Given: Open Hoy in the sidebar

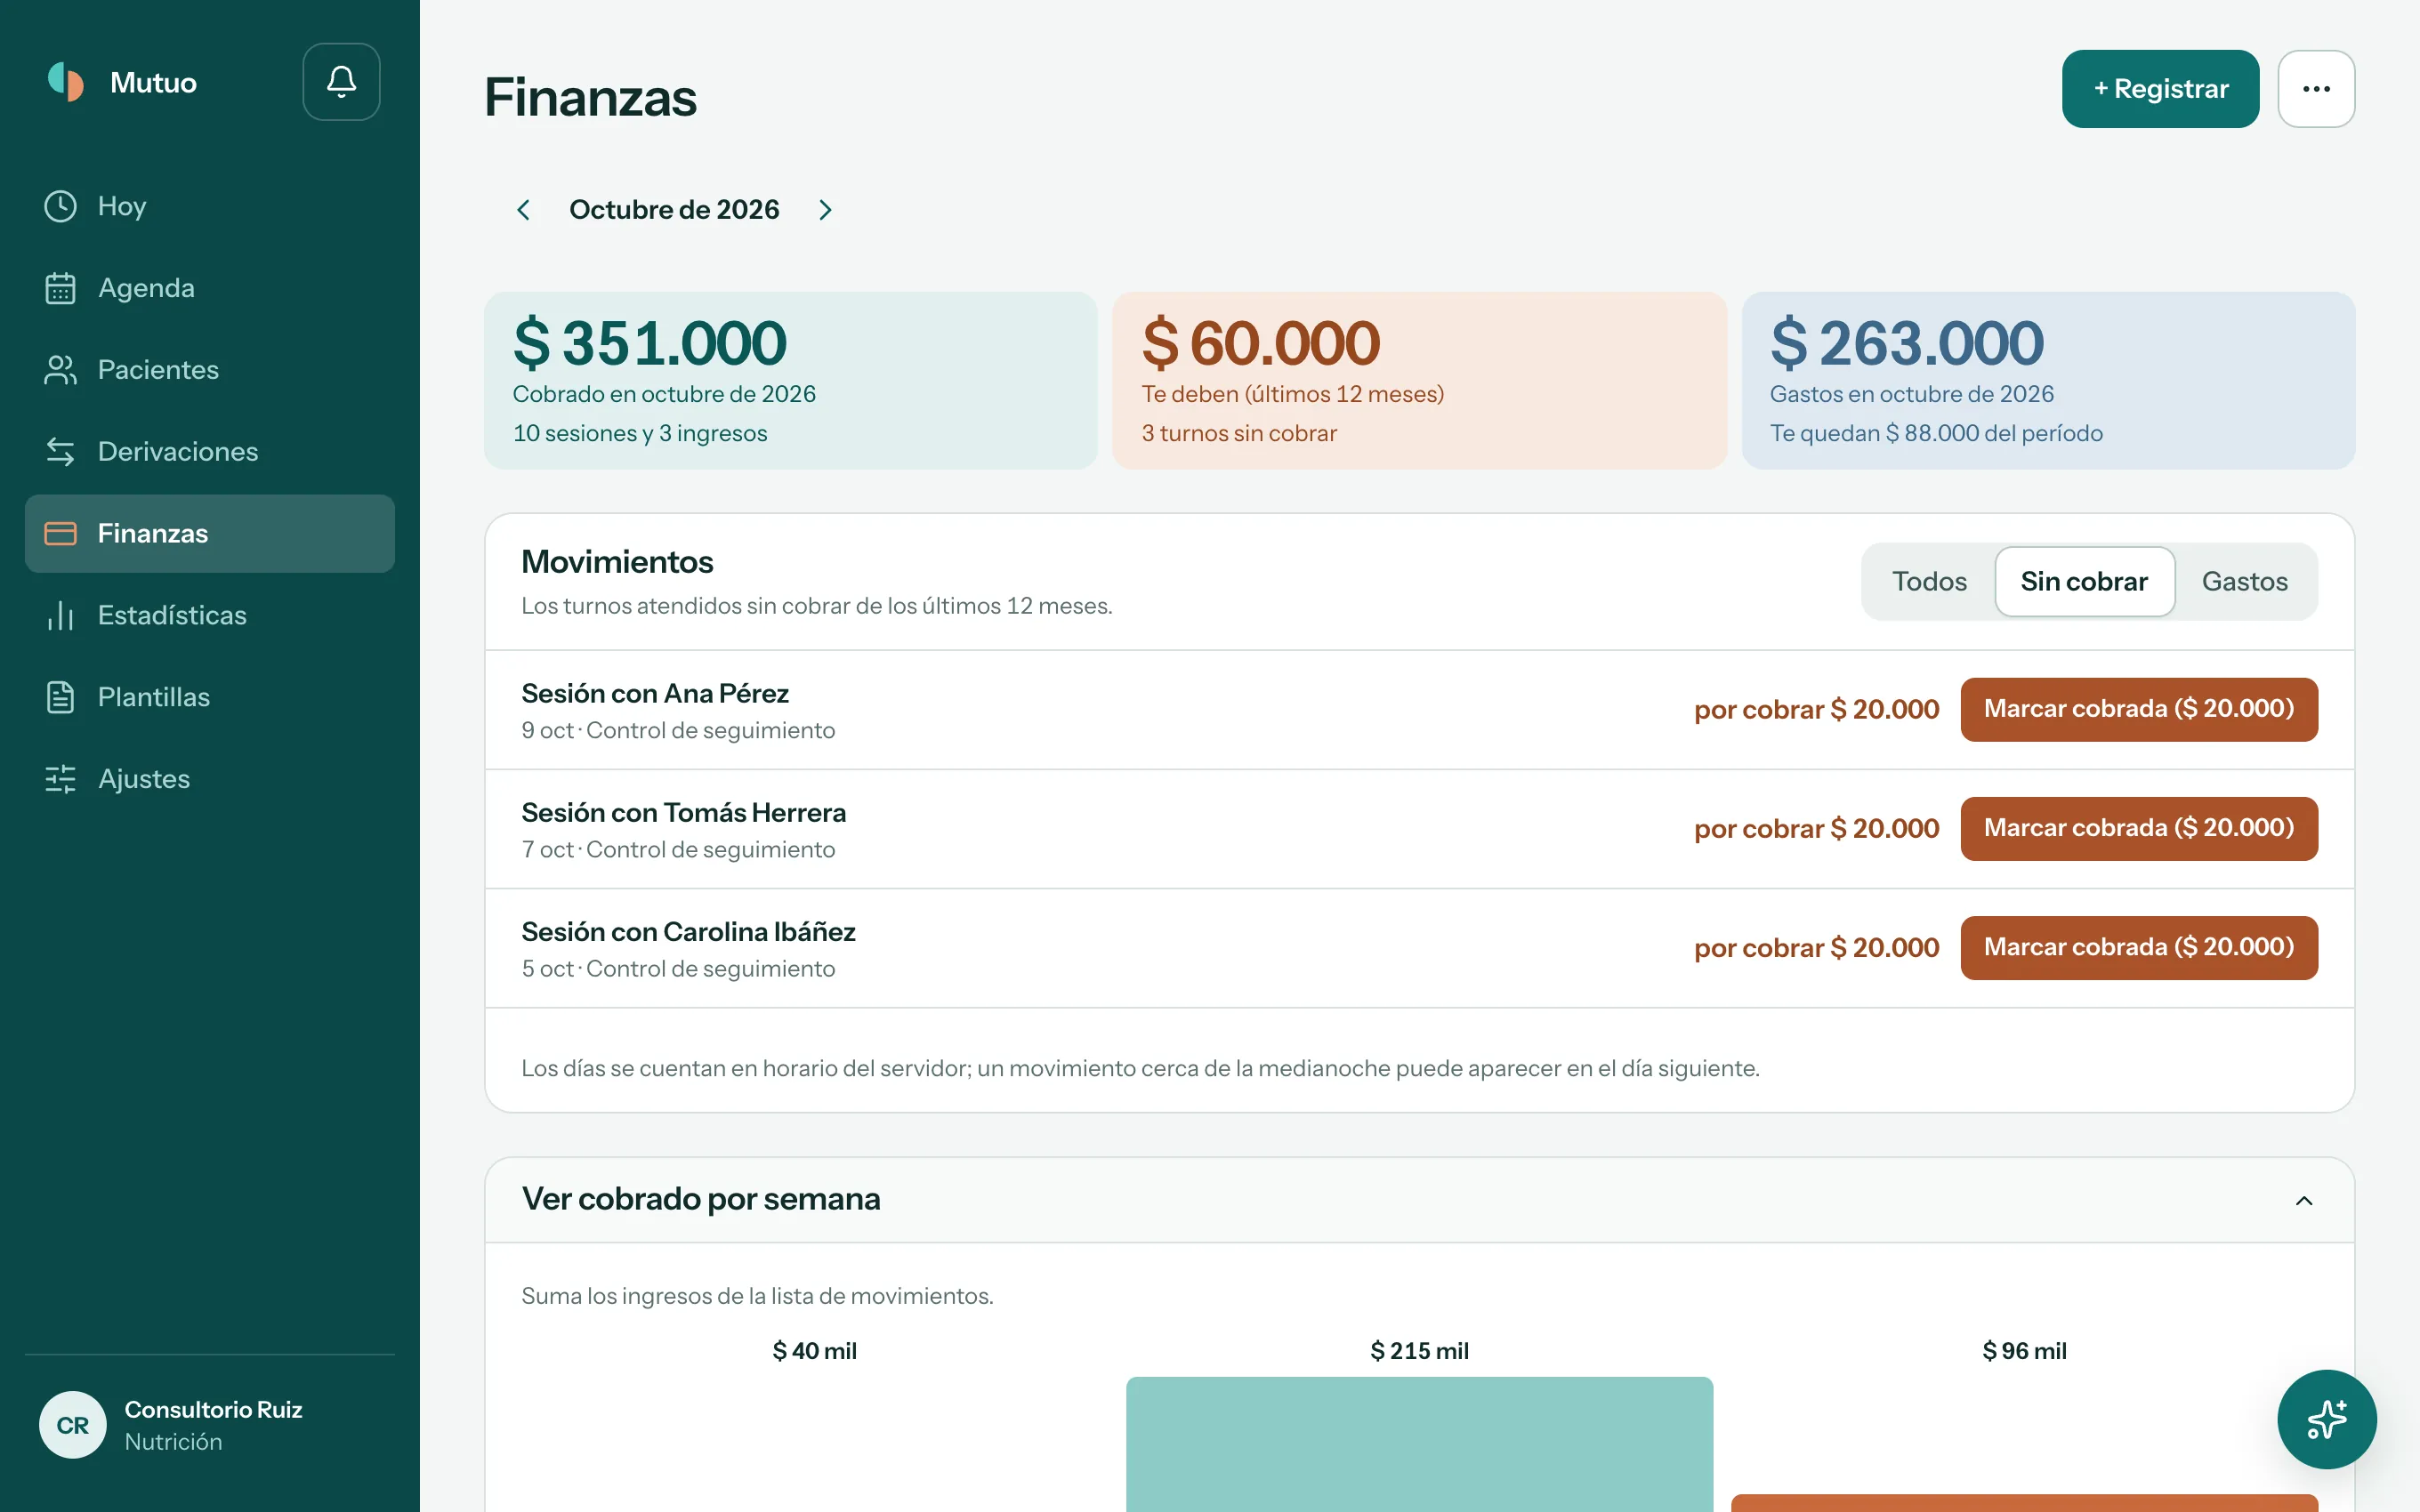Looking at the screenshot, I should (x=210, y=206).
